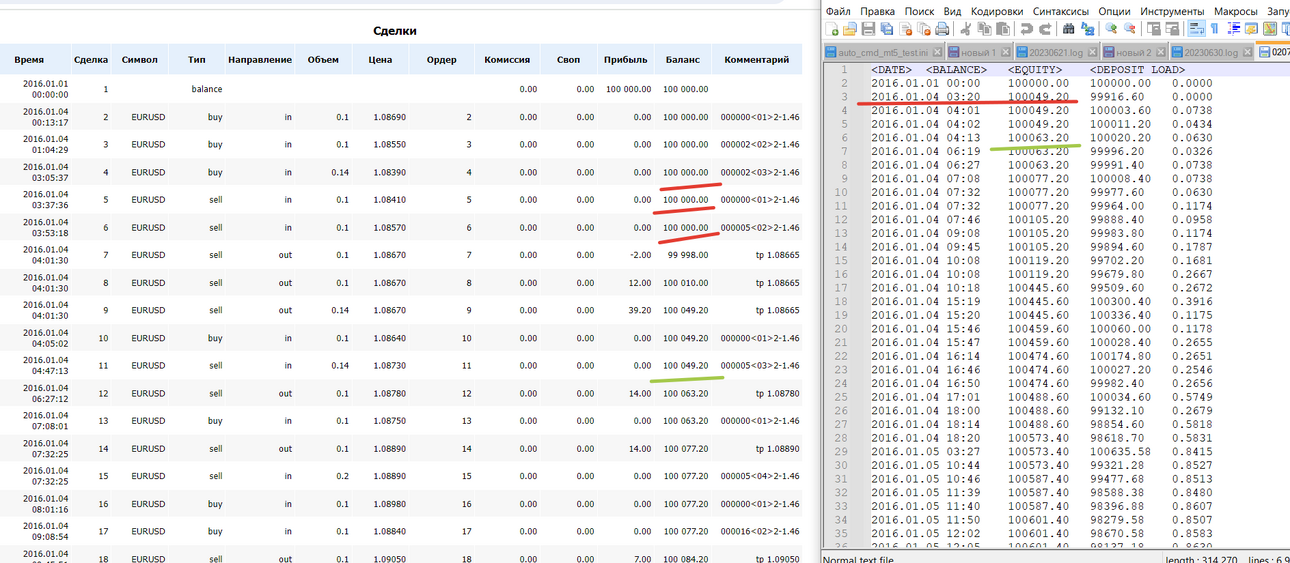Toggle show all characters pilcrow icon

(1215, 29)
